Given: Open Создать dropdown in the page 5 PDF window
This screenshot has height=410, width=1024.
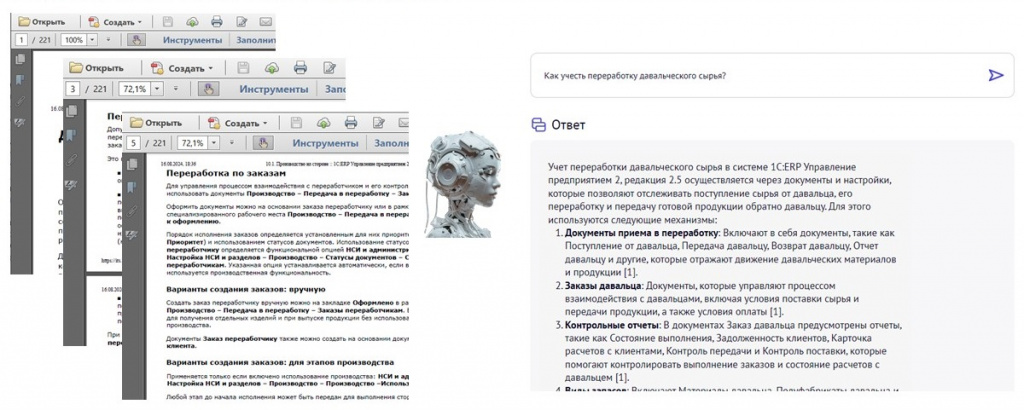Looking at the screenshot, I should click(237, 122).
